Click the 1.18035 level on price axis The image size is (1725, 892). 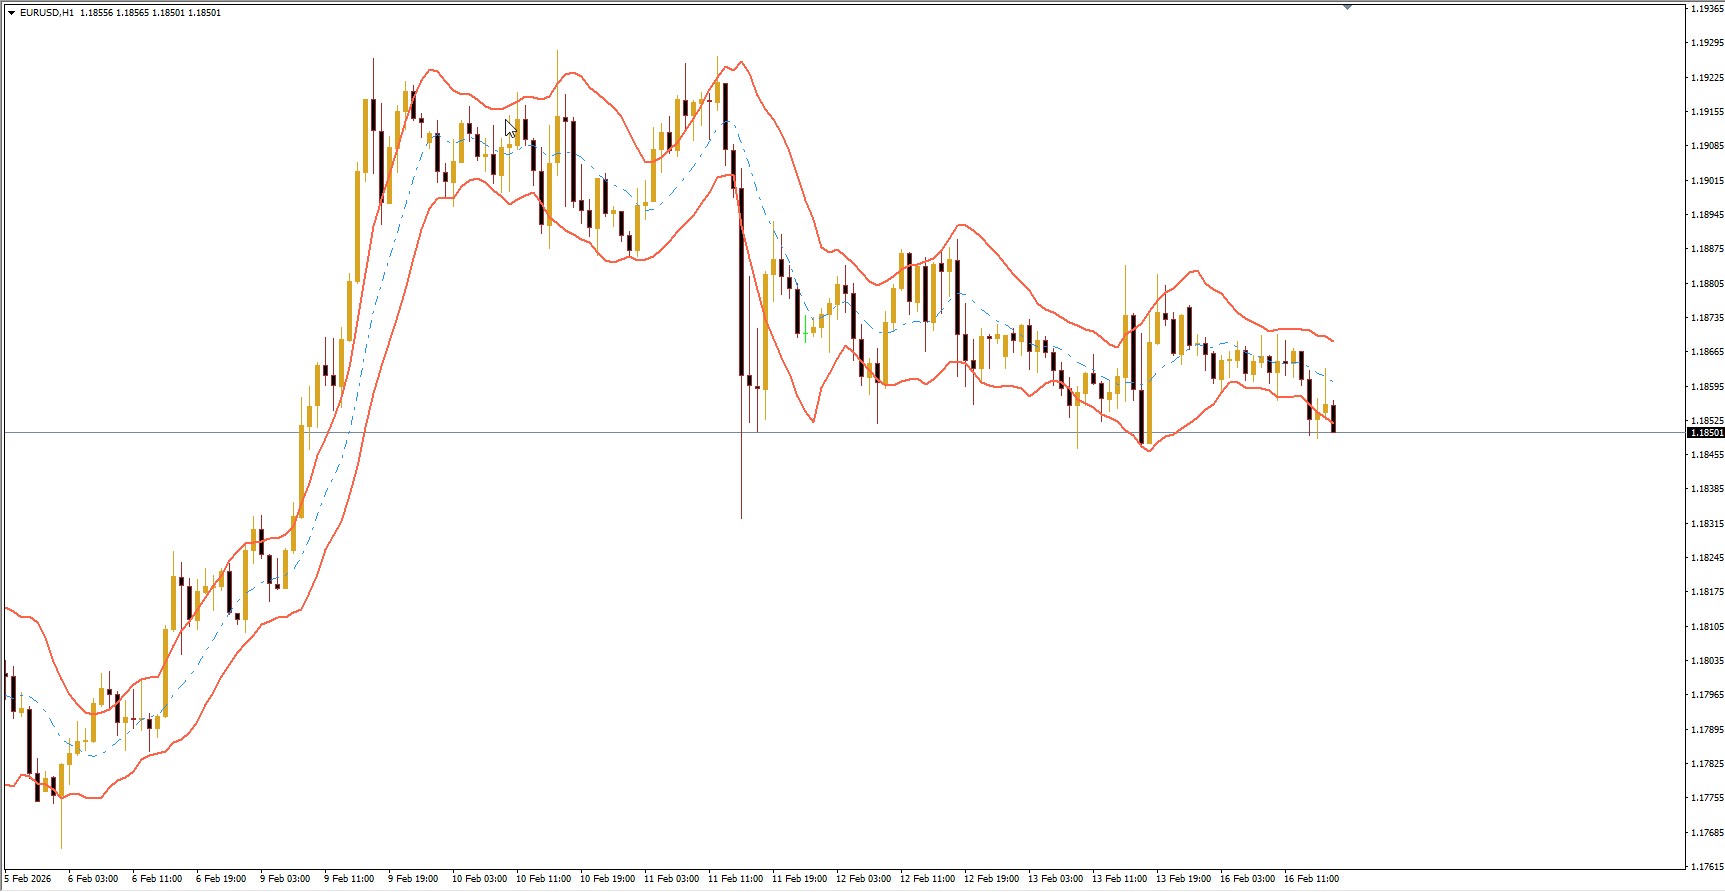(1706, 661)
